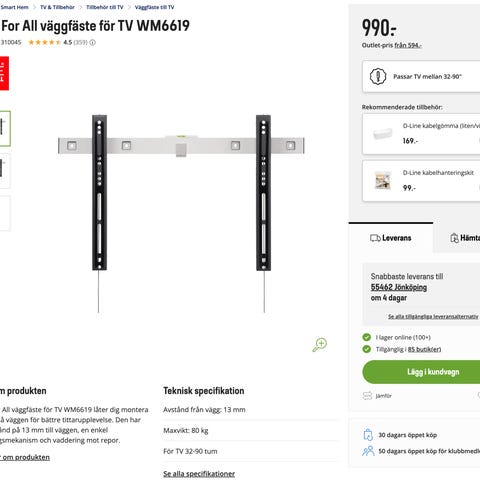Switch to the Hämta pickup tab
The width and height of the screenshot is (480, 480).
point(465,238)
